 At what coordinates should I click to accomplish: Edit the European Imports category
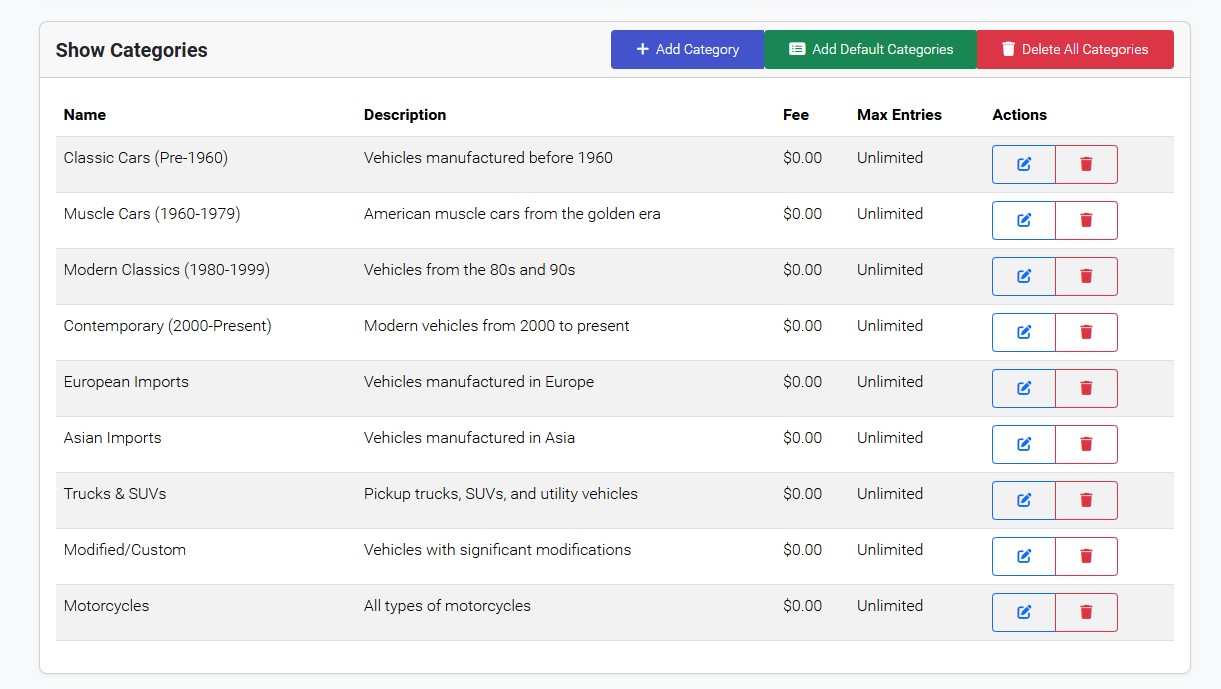pyautogui.click(x=1023, y=388)
